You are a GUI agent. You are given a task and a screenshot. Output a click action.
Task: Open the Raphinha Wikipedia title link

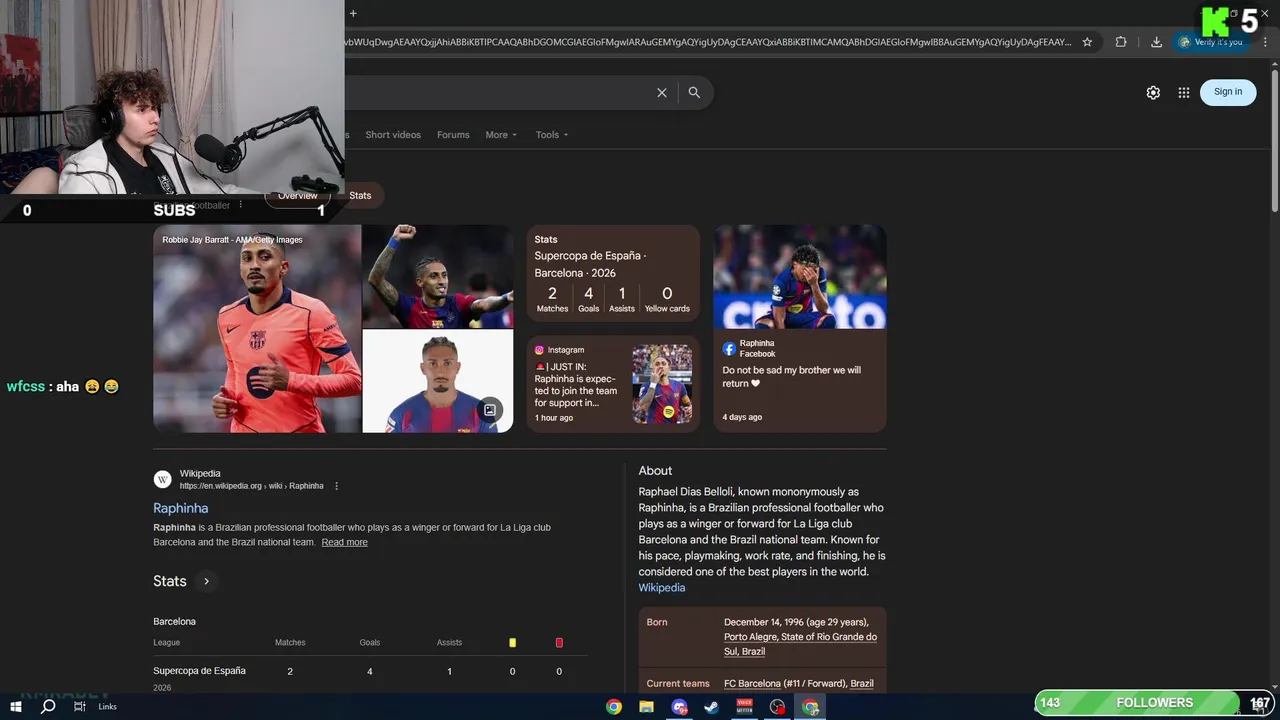click(181, 508)
